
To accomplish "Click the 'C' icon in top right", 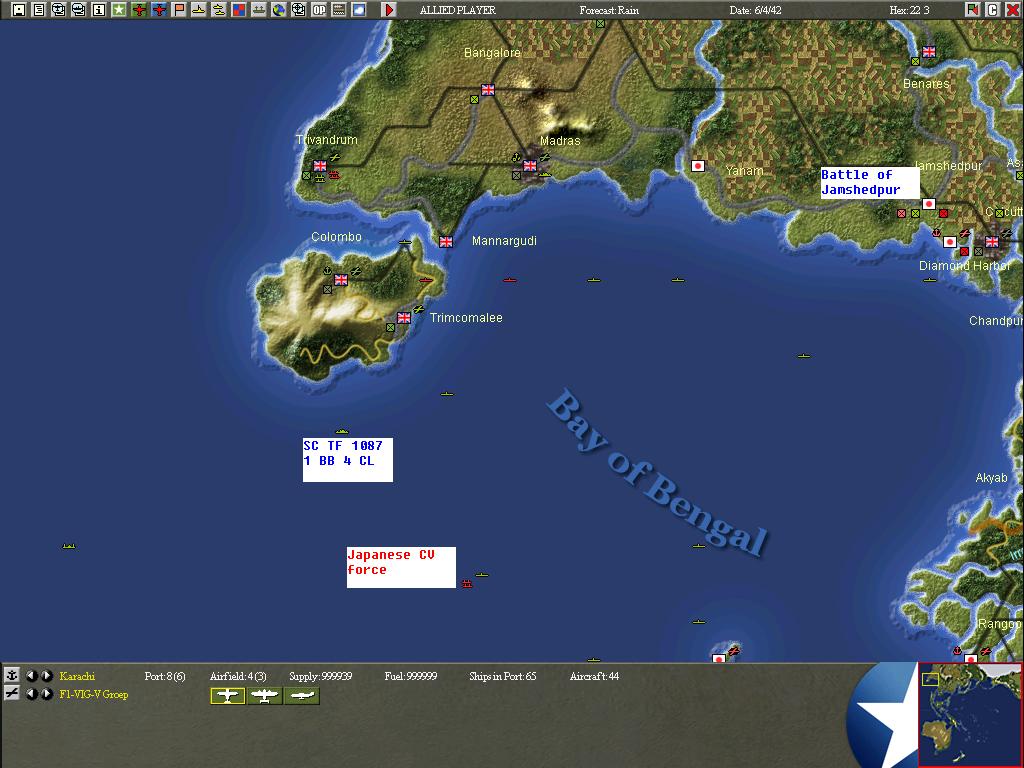I will point(993,10).
